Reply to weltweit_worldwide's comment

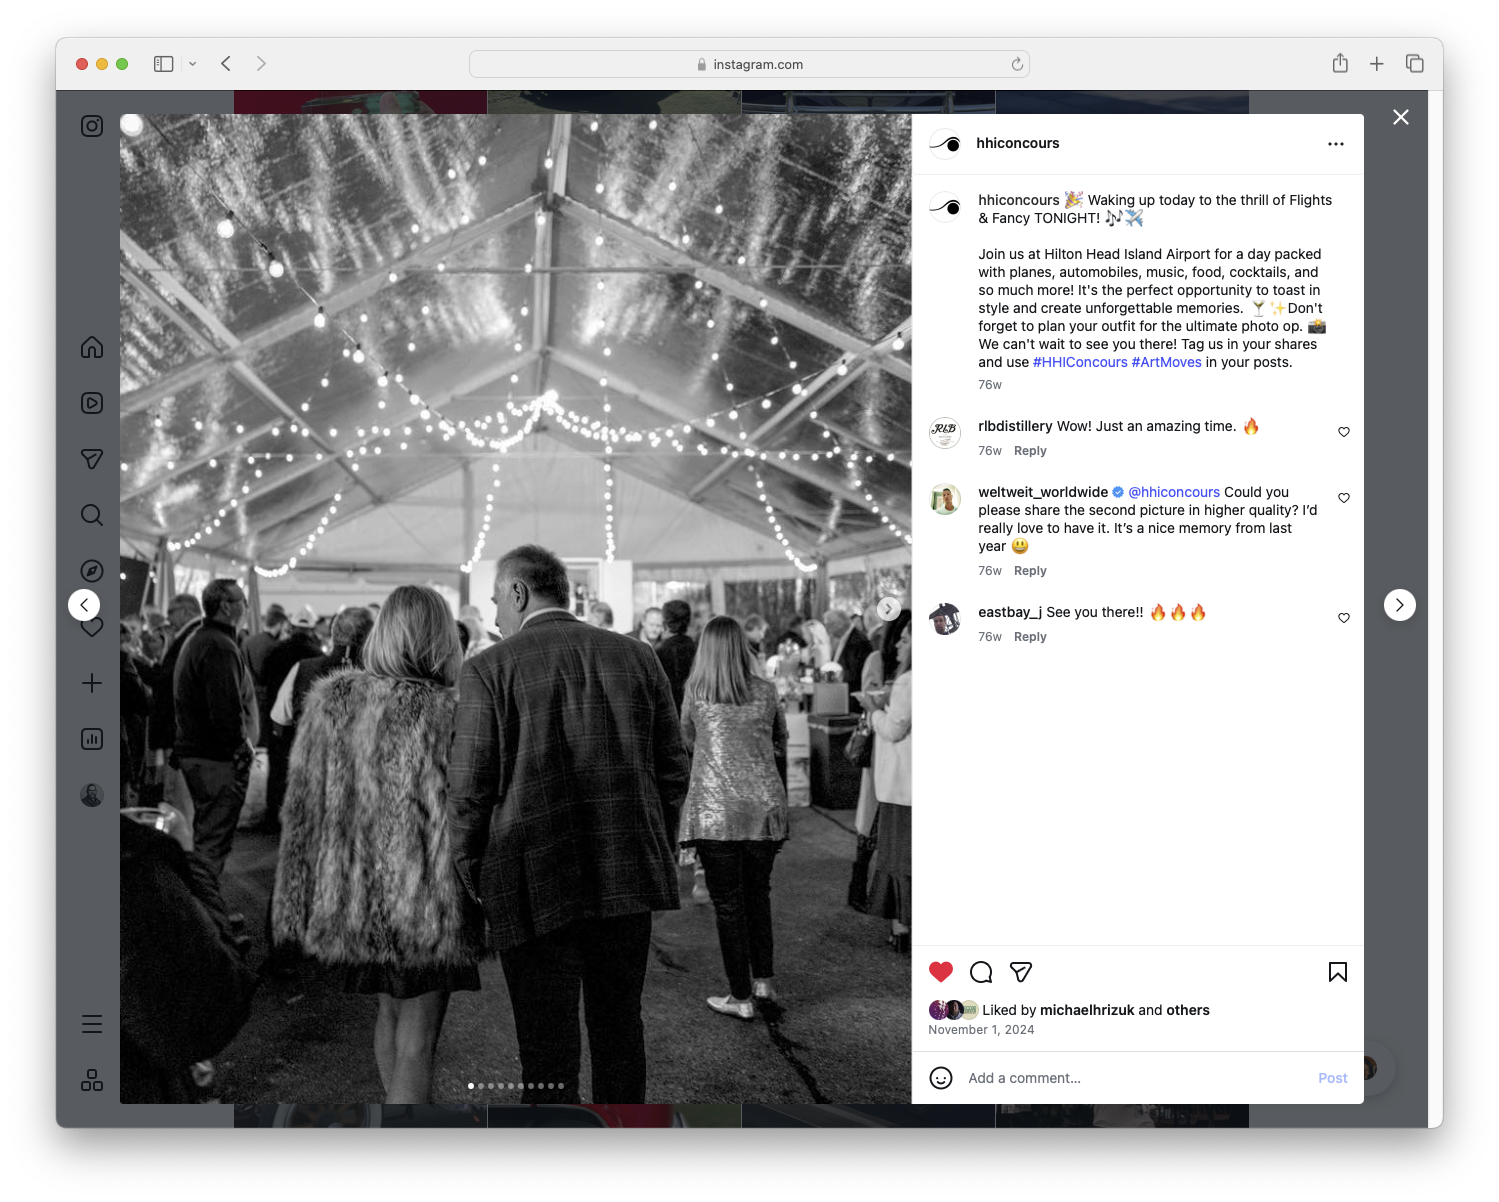[1030, 570]
